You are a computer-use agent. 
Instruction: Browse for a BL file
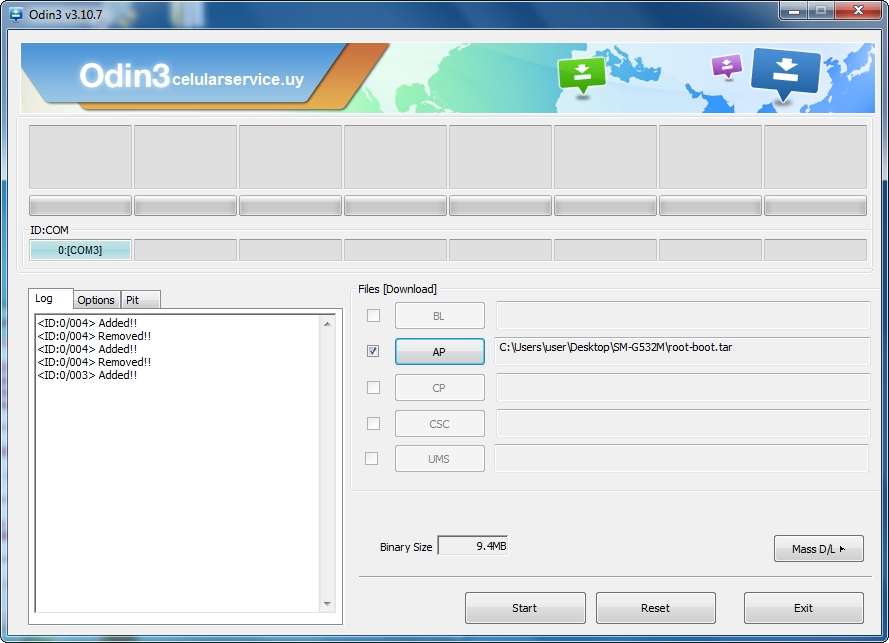439,316
